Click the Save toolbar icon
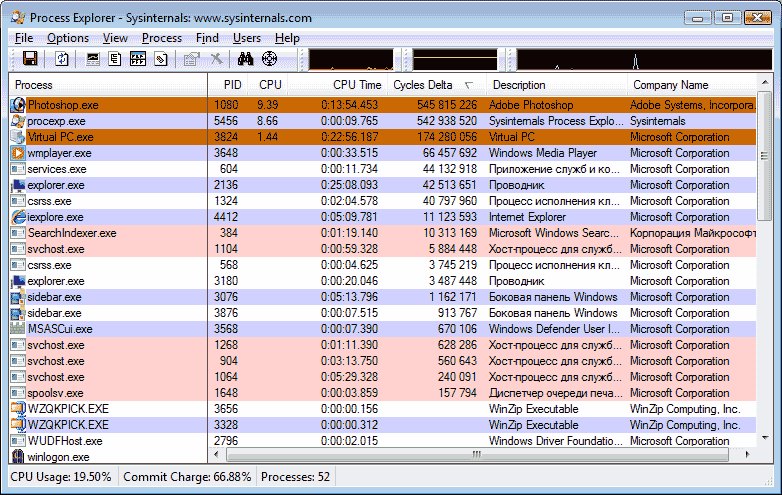Viewport: 782px width, 495px height. click(30, 59)
